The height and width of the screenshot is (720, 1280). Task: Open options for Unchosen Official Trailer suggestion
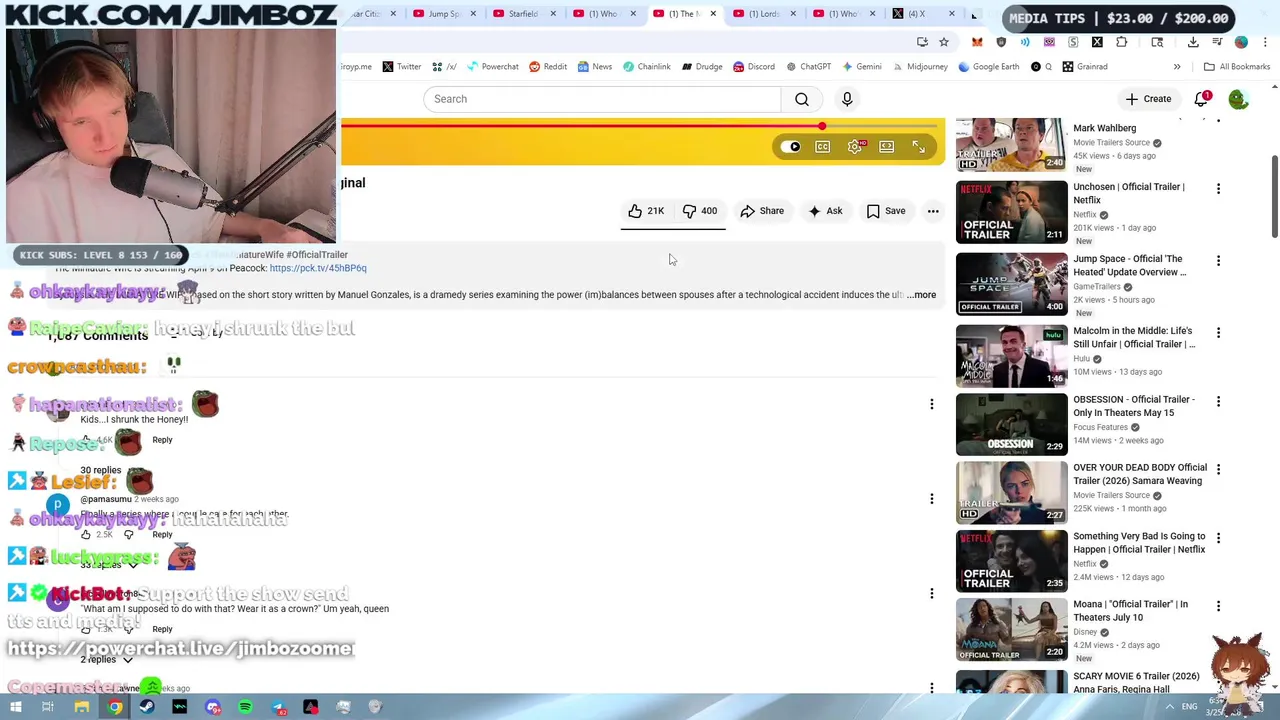coord(1218,189)
